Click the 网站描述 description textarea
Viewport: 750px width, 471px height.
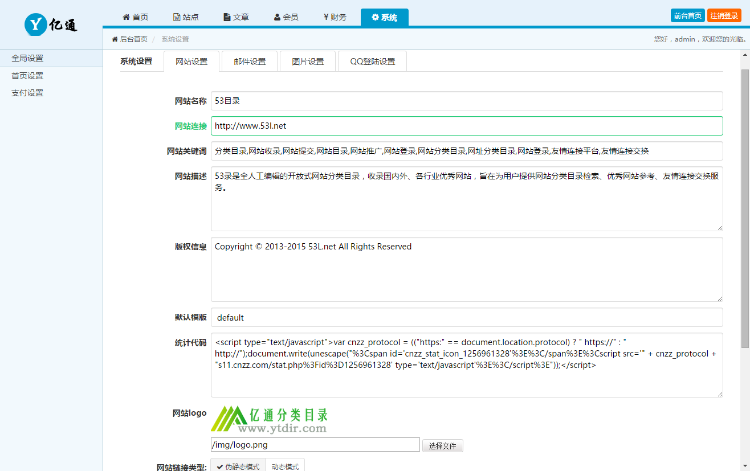click(x=467, y=198)
